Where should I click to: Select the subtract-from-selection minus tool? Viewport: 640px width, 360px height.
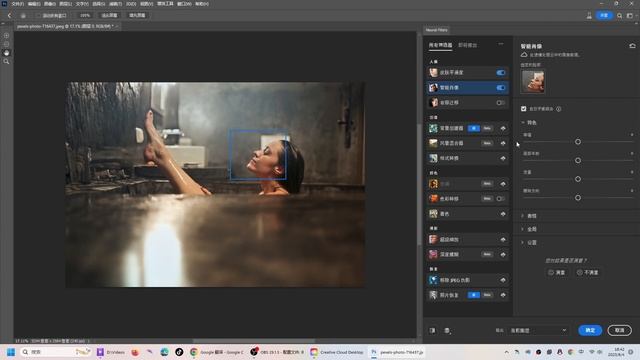[6, 44]
